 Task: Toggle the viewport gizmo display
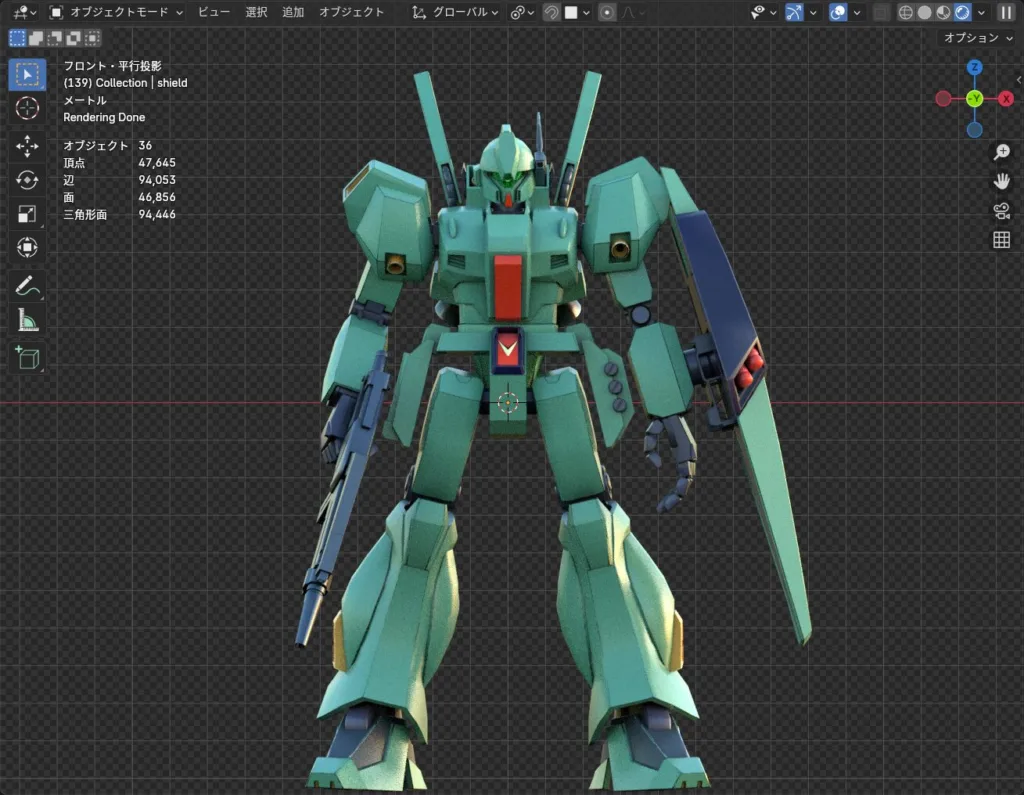(x=794, y=12)
